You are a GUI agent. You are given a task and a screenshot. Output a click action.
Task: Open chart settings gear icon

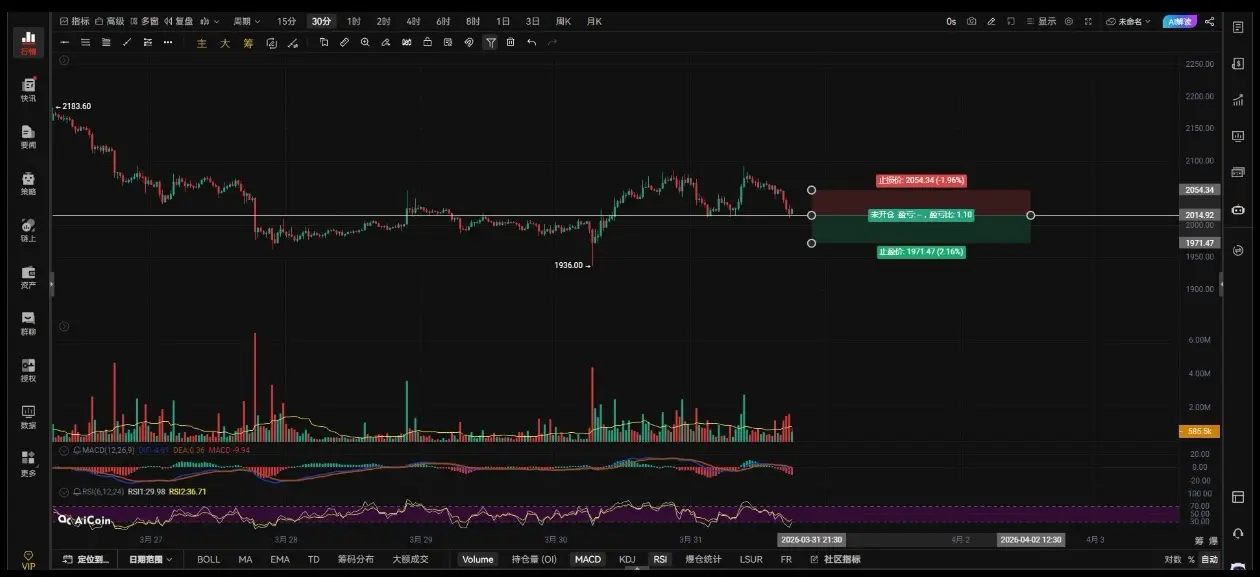1069,21
